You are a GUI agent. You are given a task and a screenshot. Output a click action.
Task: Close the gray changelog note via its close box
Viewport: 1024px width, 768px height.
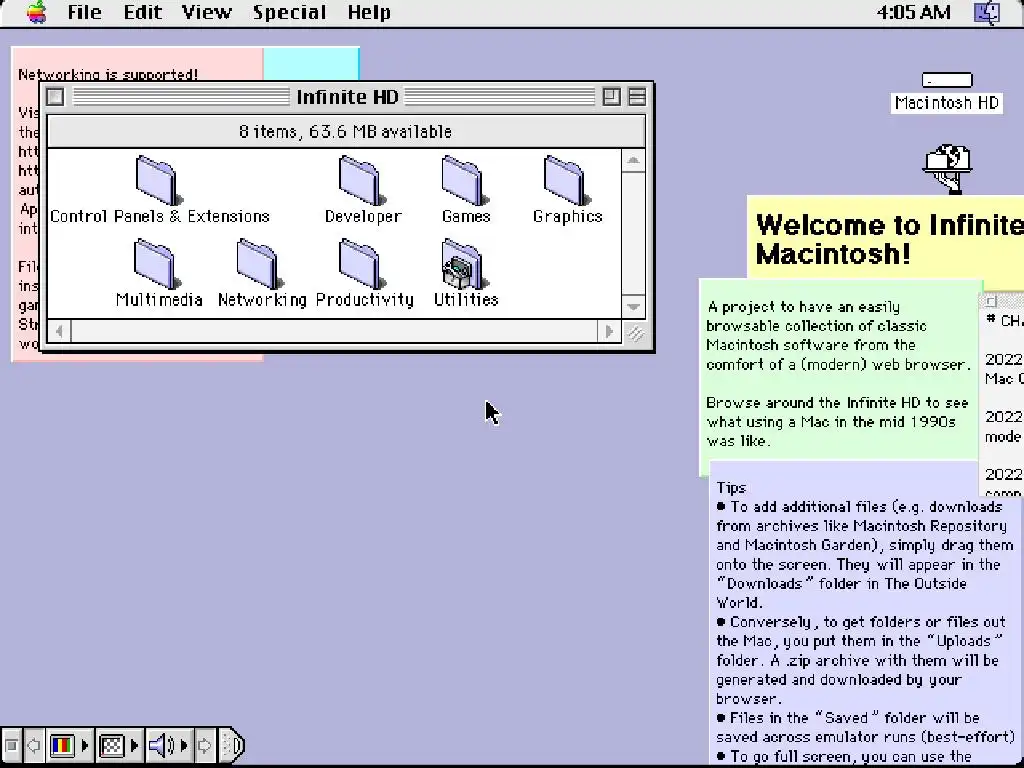coord(991,301)
